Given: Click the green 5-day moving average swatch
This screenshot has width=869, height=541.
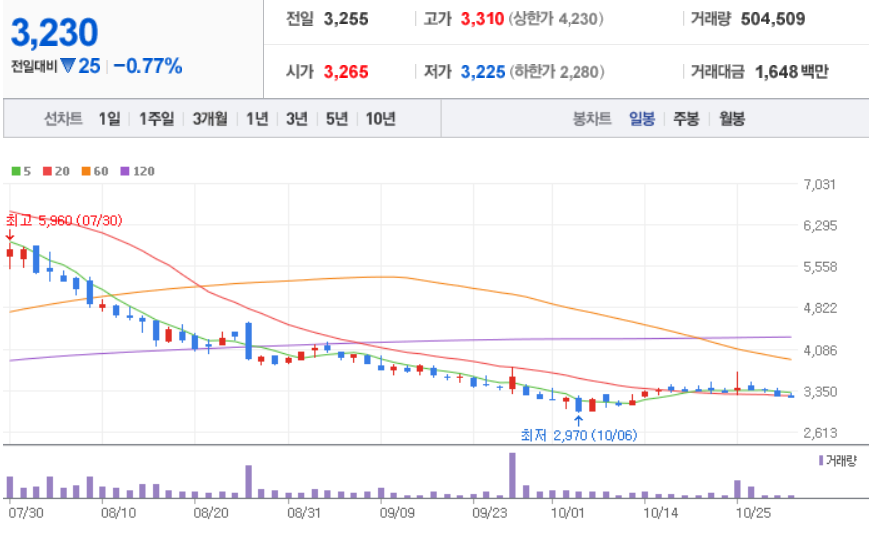Looking at the screenshot, I should [x=16, y=171].
